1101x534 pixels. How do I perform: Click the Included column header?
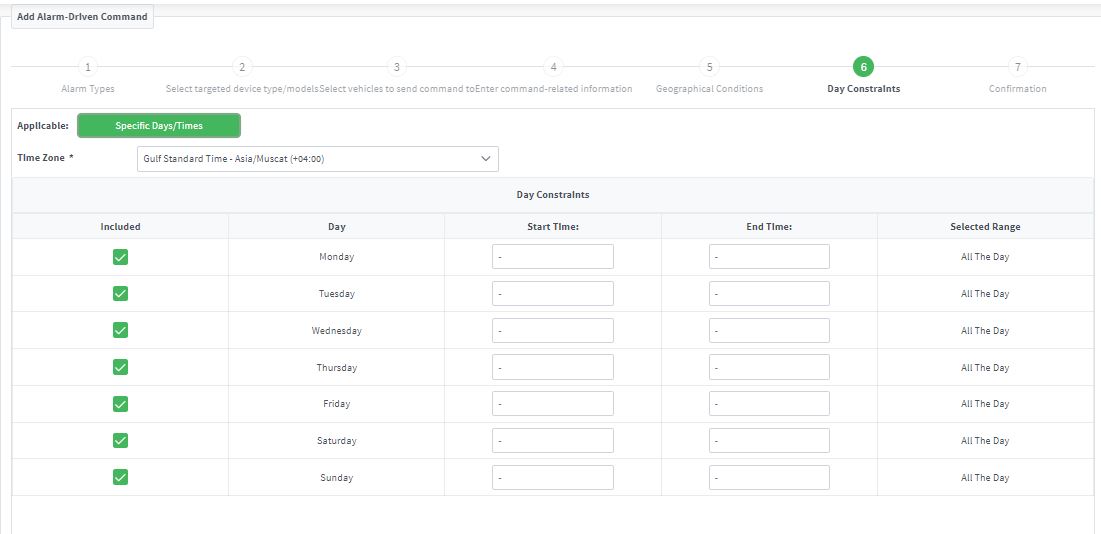[120, 227]
